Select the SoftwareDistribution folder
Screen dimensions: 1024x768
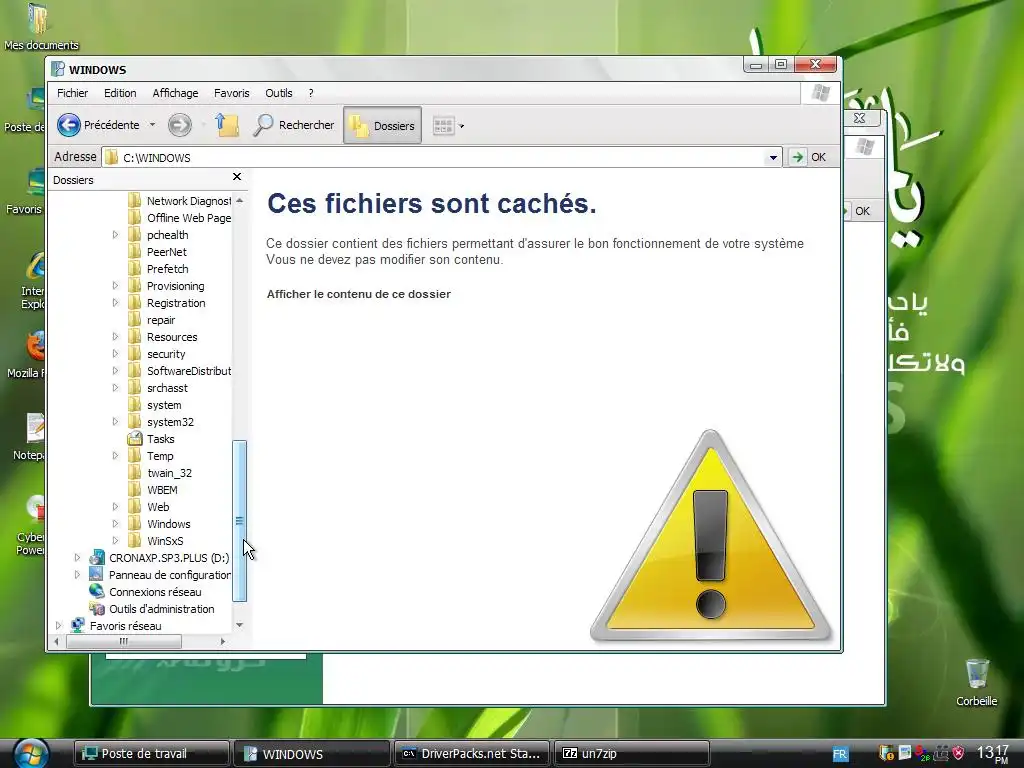(180, 371)
